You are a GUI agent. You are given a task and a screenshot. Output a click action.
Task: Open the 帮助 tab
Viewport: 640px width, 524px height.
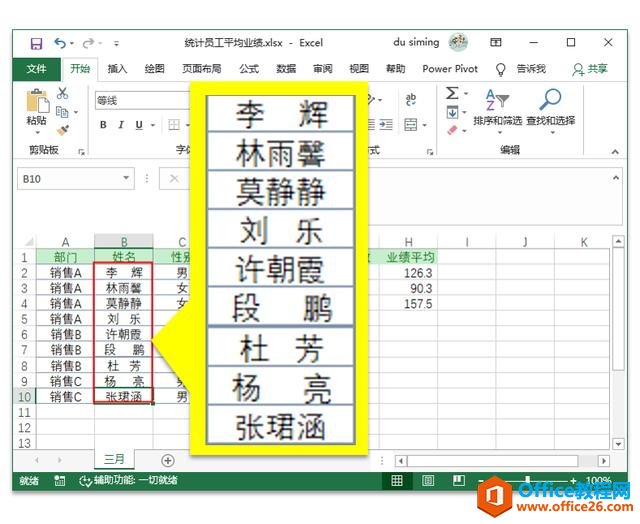coord(396,69)
